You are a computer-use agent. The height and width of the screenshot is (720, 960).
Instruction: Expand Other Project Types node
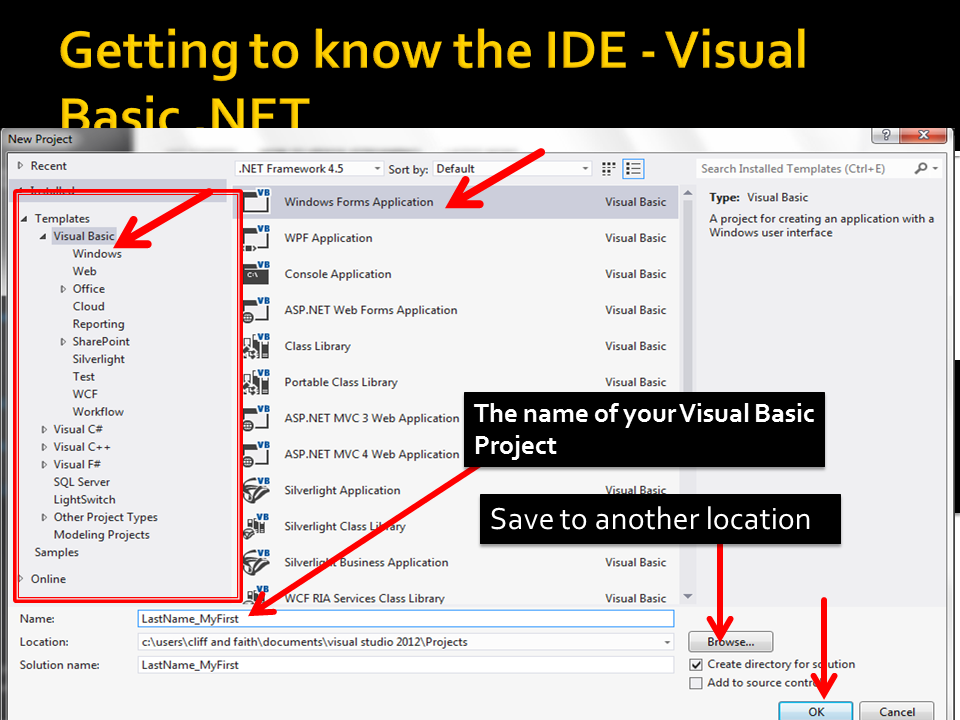[x=44, y=517]
